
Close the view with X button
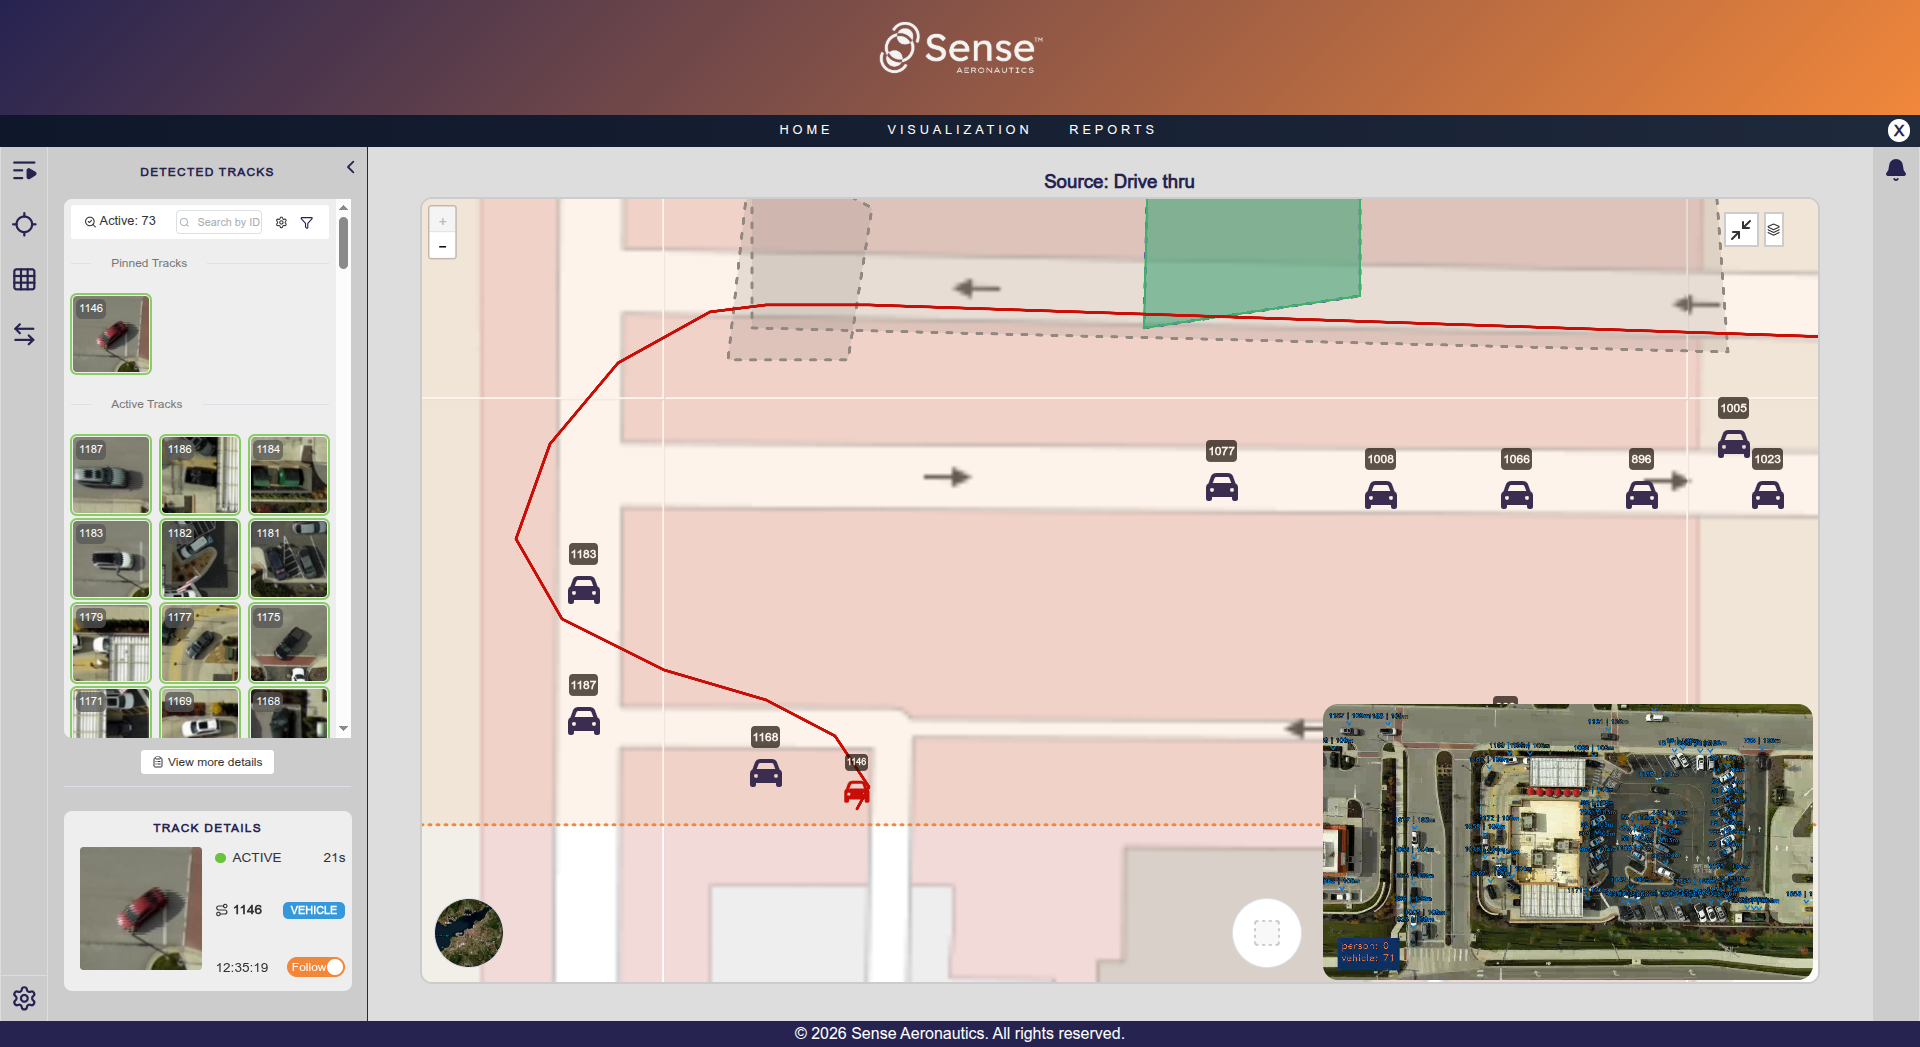point(1899,130)
